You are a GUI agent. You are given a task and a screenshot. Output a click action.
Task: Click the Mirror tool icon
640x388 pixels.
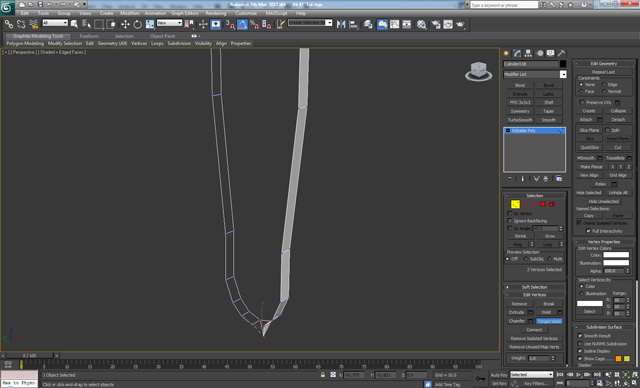click(341, 24)
